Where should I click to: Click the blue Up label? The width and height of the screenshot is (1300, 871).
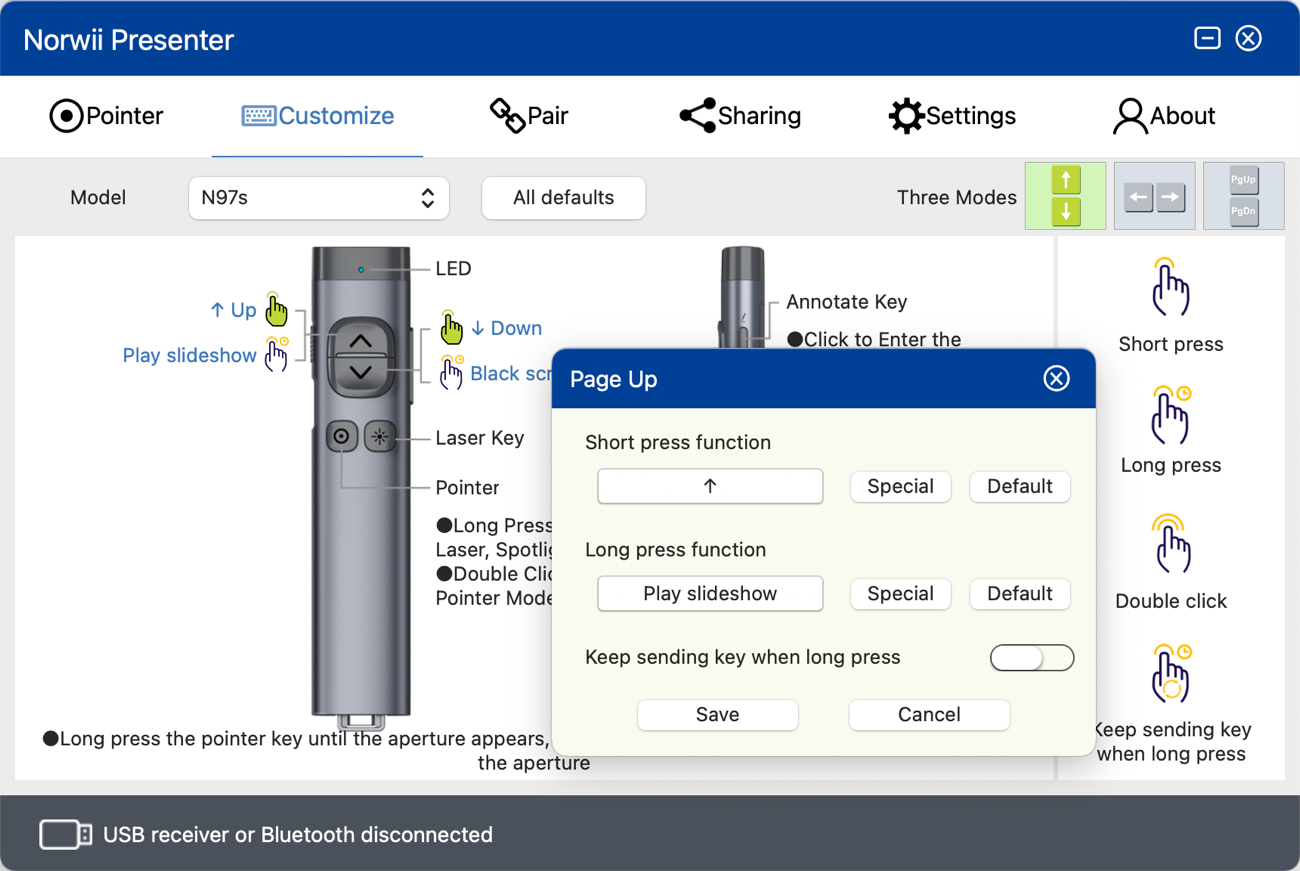point(233,310)
